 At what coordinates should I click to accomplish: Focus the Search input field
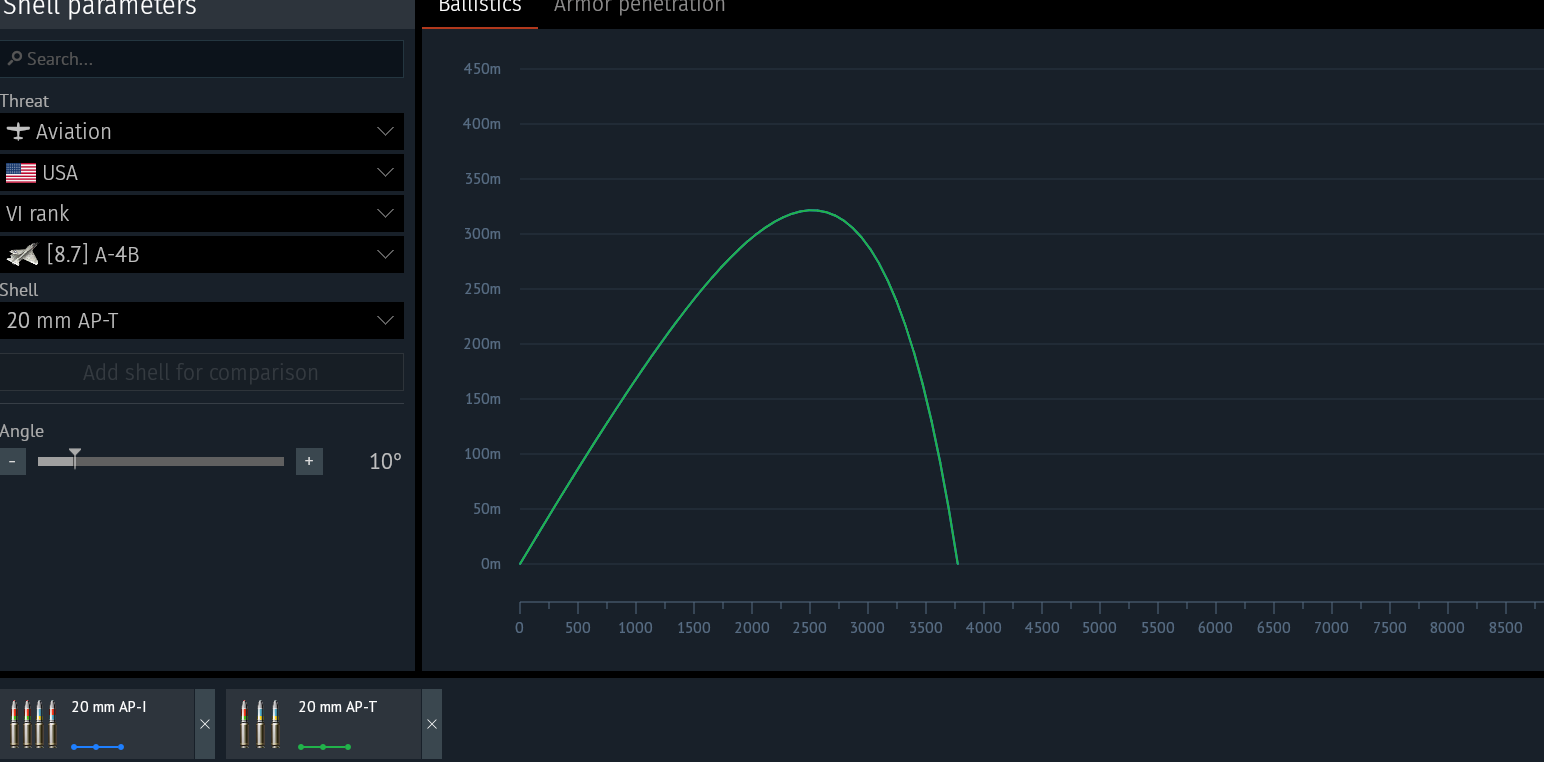tap(210, 59)
